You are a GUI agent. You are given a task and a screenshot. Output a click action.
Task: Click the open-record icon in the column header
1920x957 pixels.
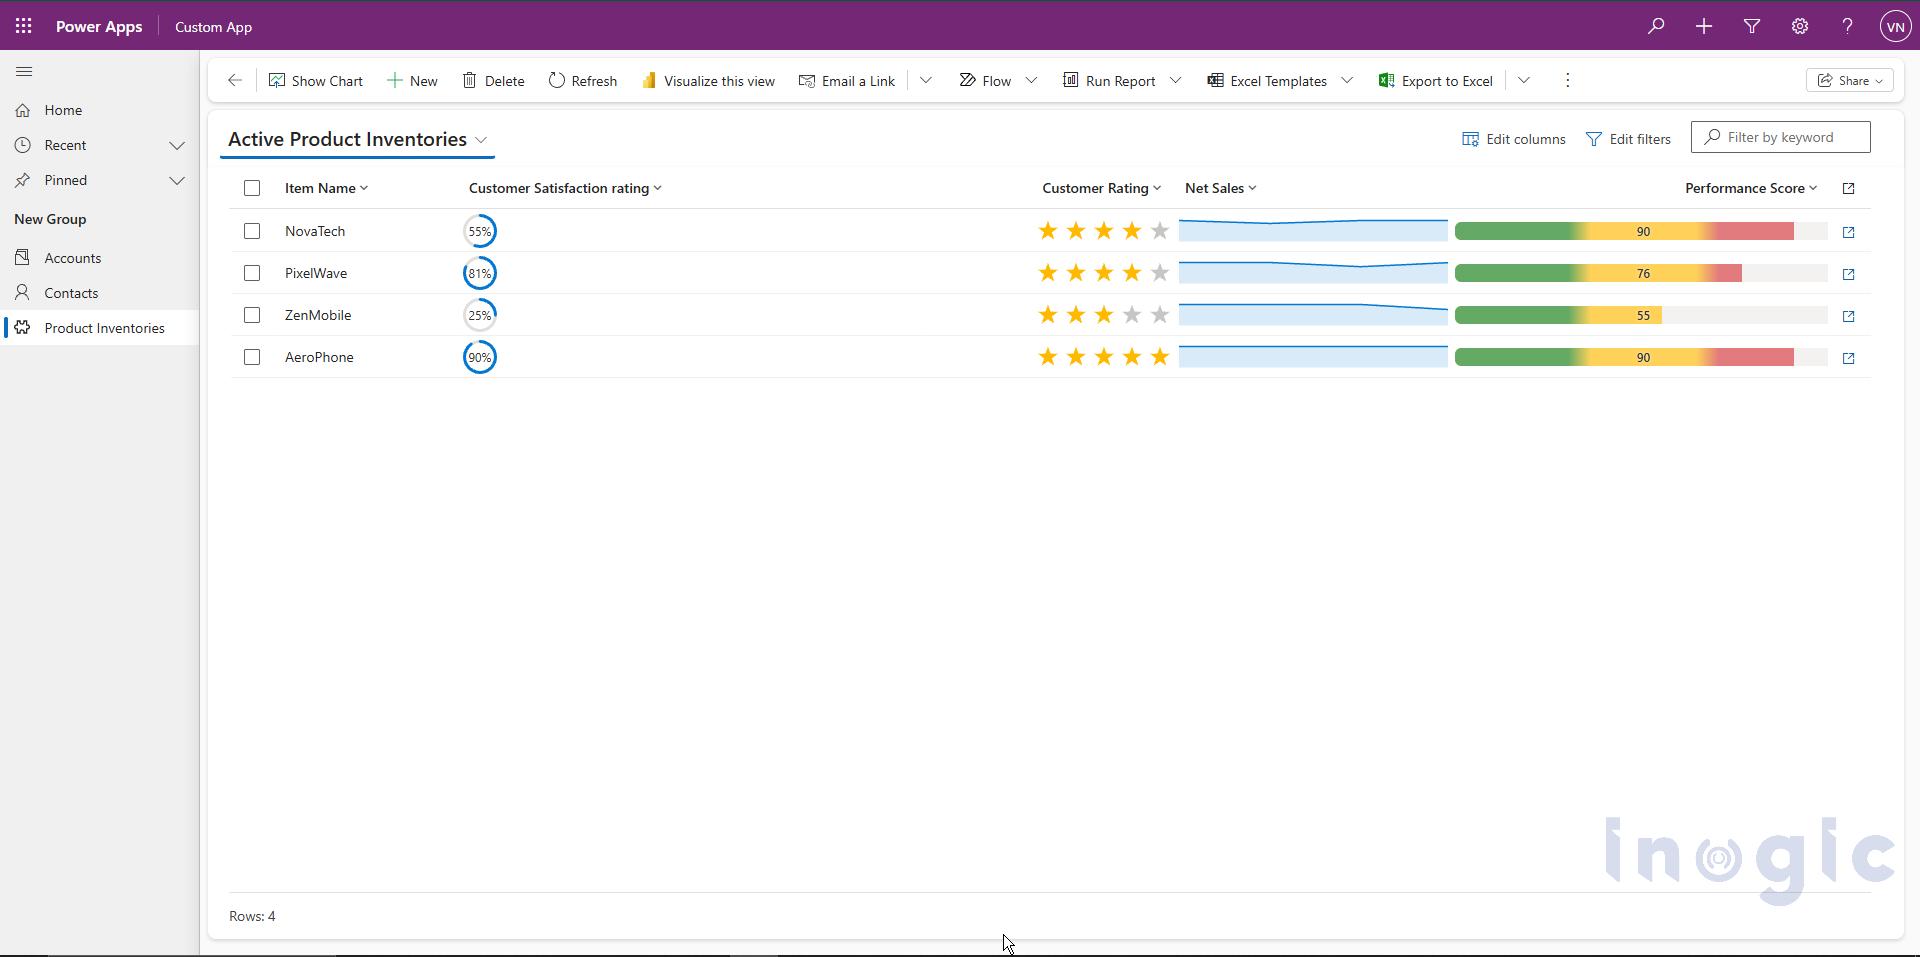[1849, 188]
